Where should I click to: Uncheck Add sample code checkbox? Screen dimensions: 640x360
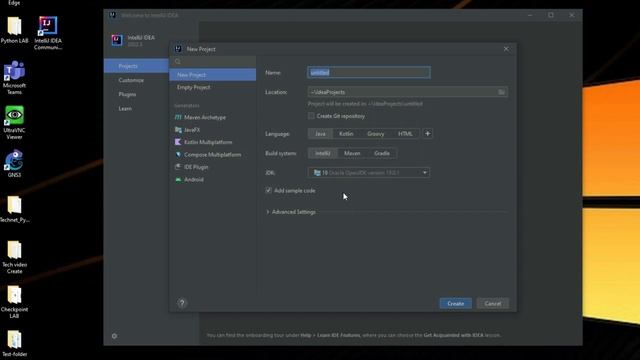269,190
